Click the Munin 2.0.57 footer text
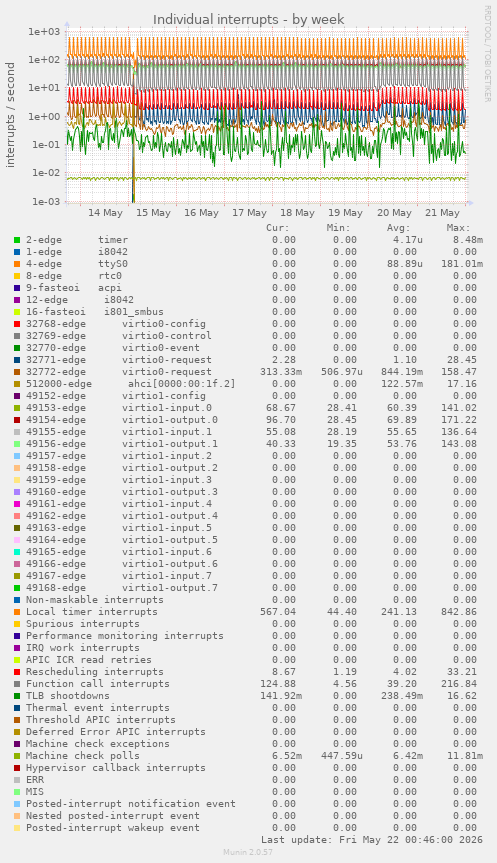The height and width of the screenshot is (863, 497). tap(248, 852)
